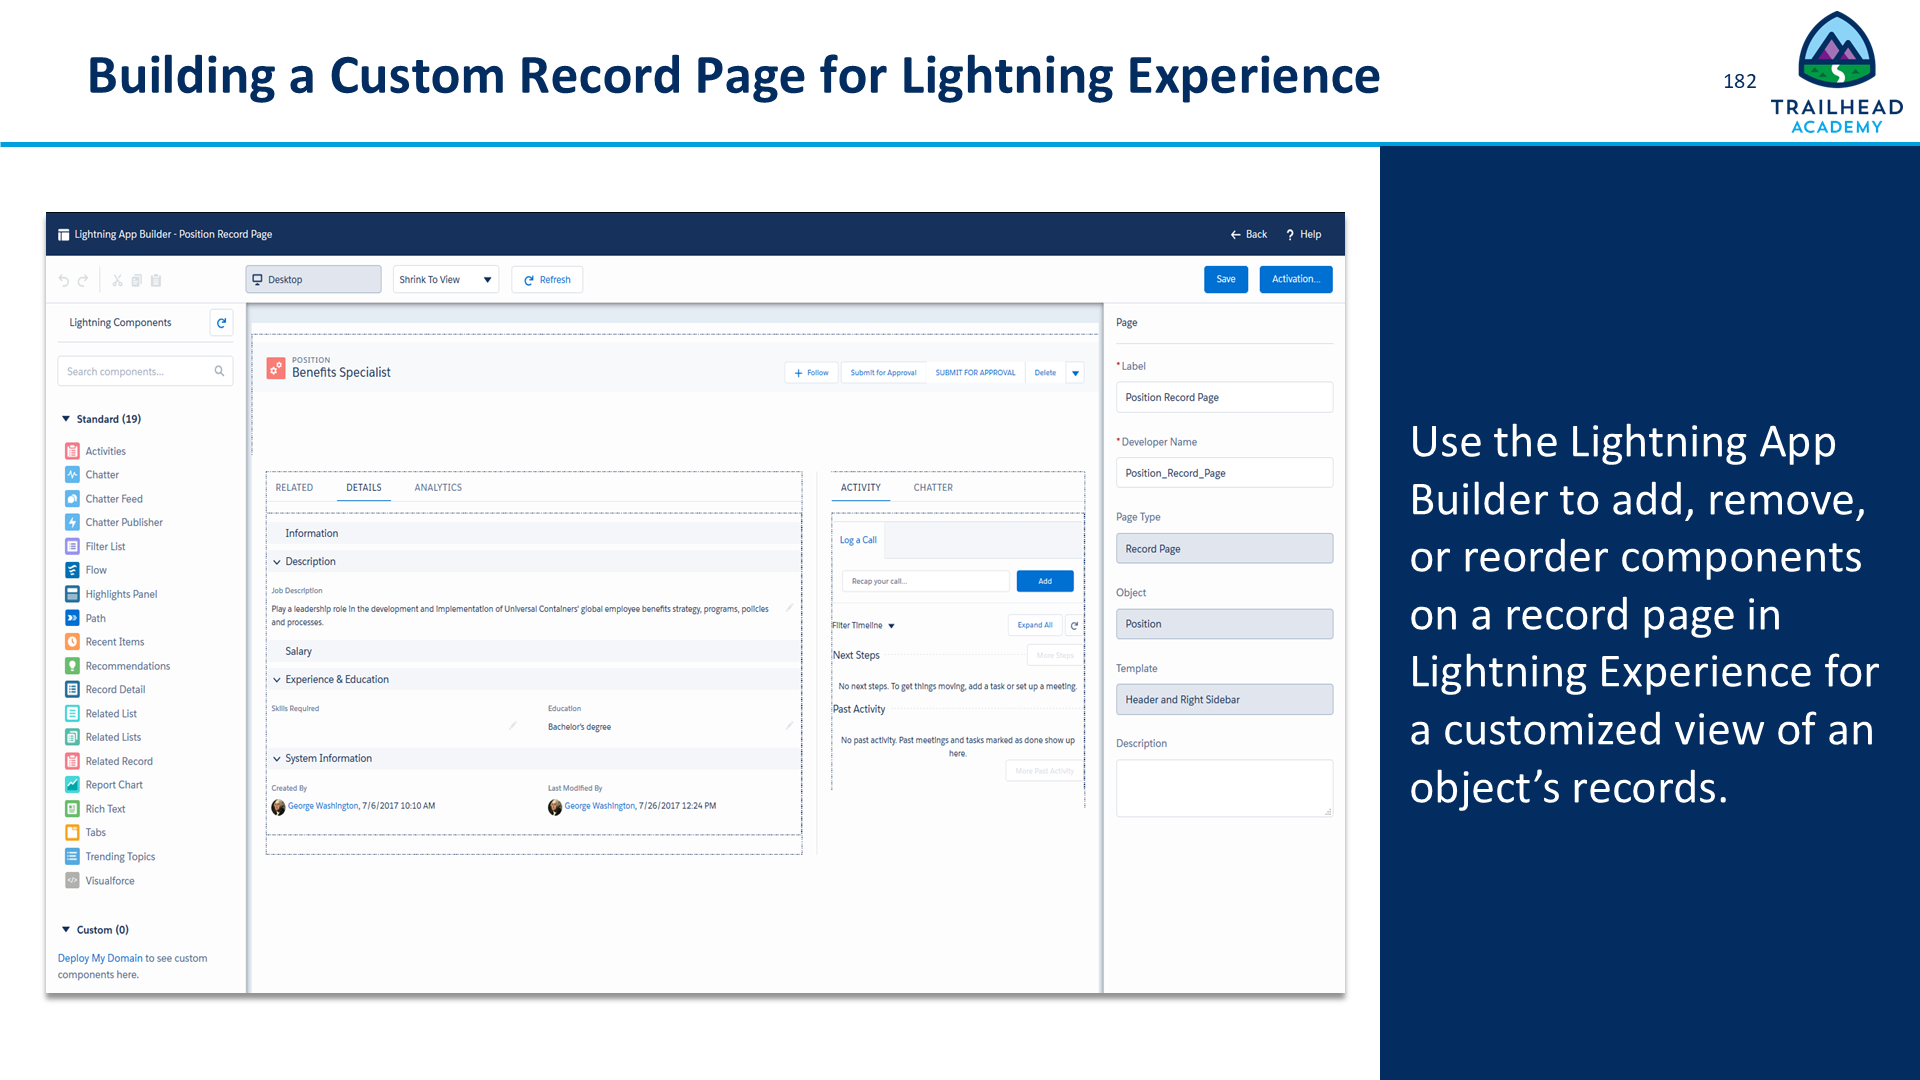Select the Filter List component icon
This screenshot has width=1920, height=1080.
pos(72,546)
